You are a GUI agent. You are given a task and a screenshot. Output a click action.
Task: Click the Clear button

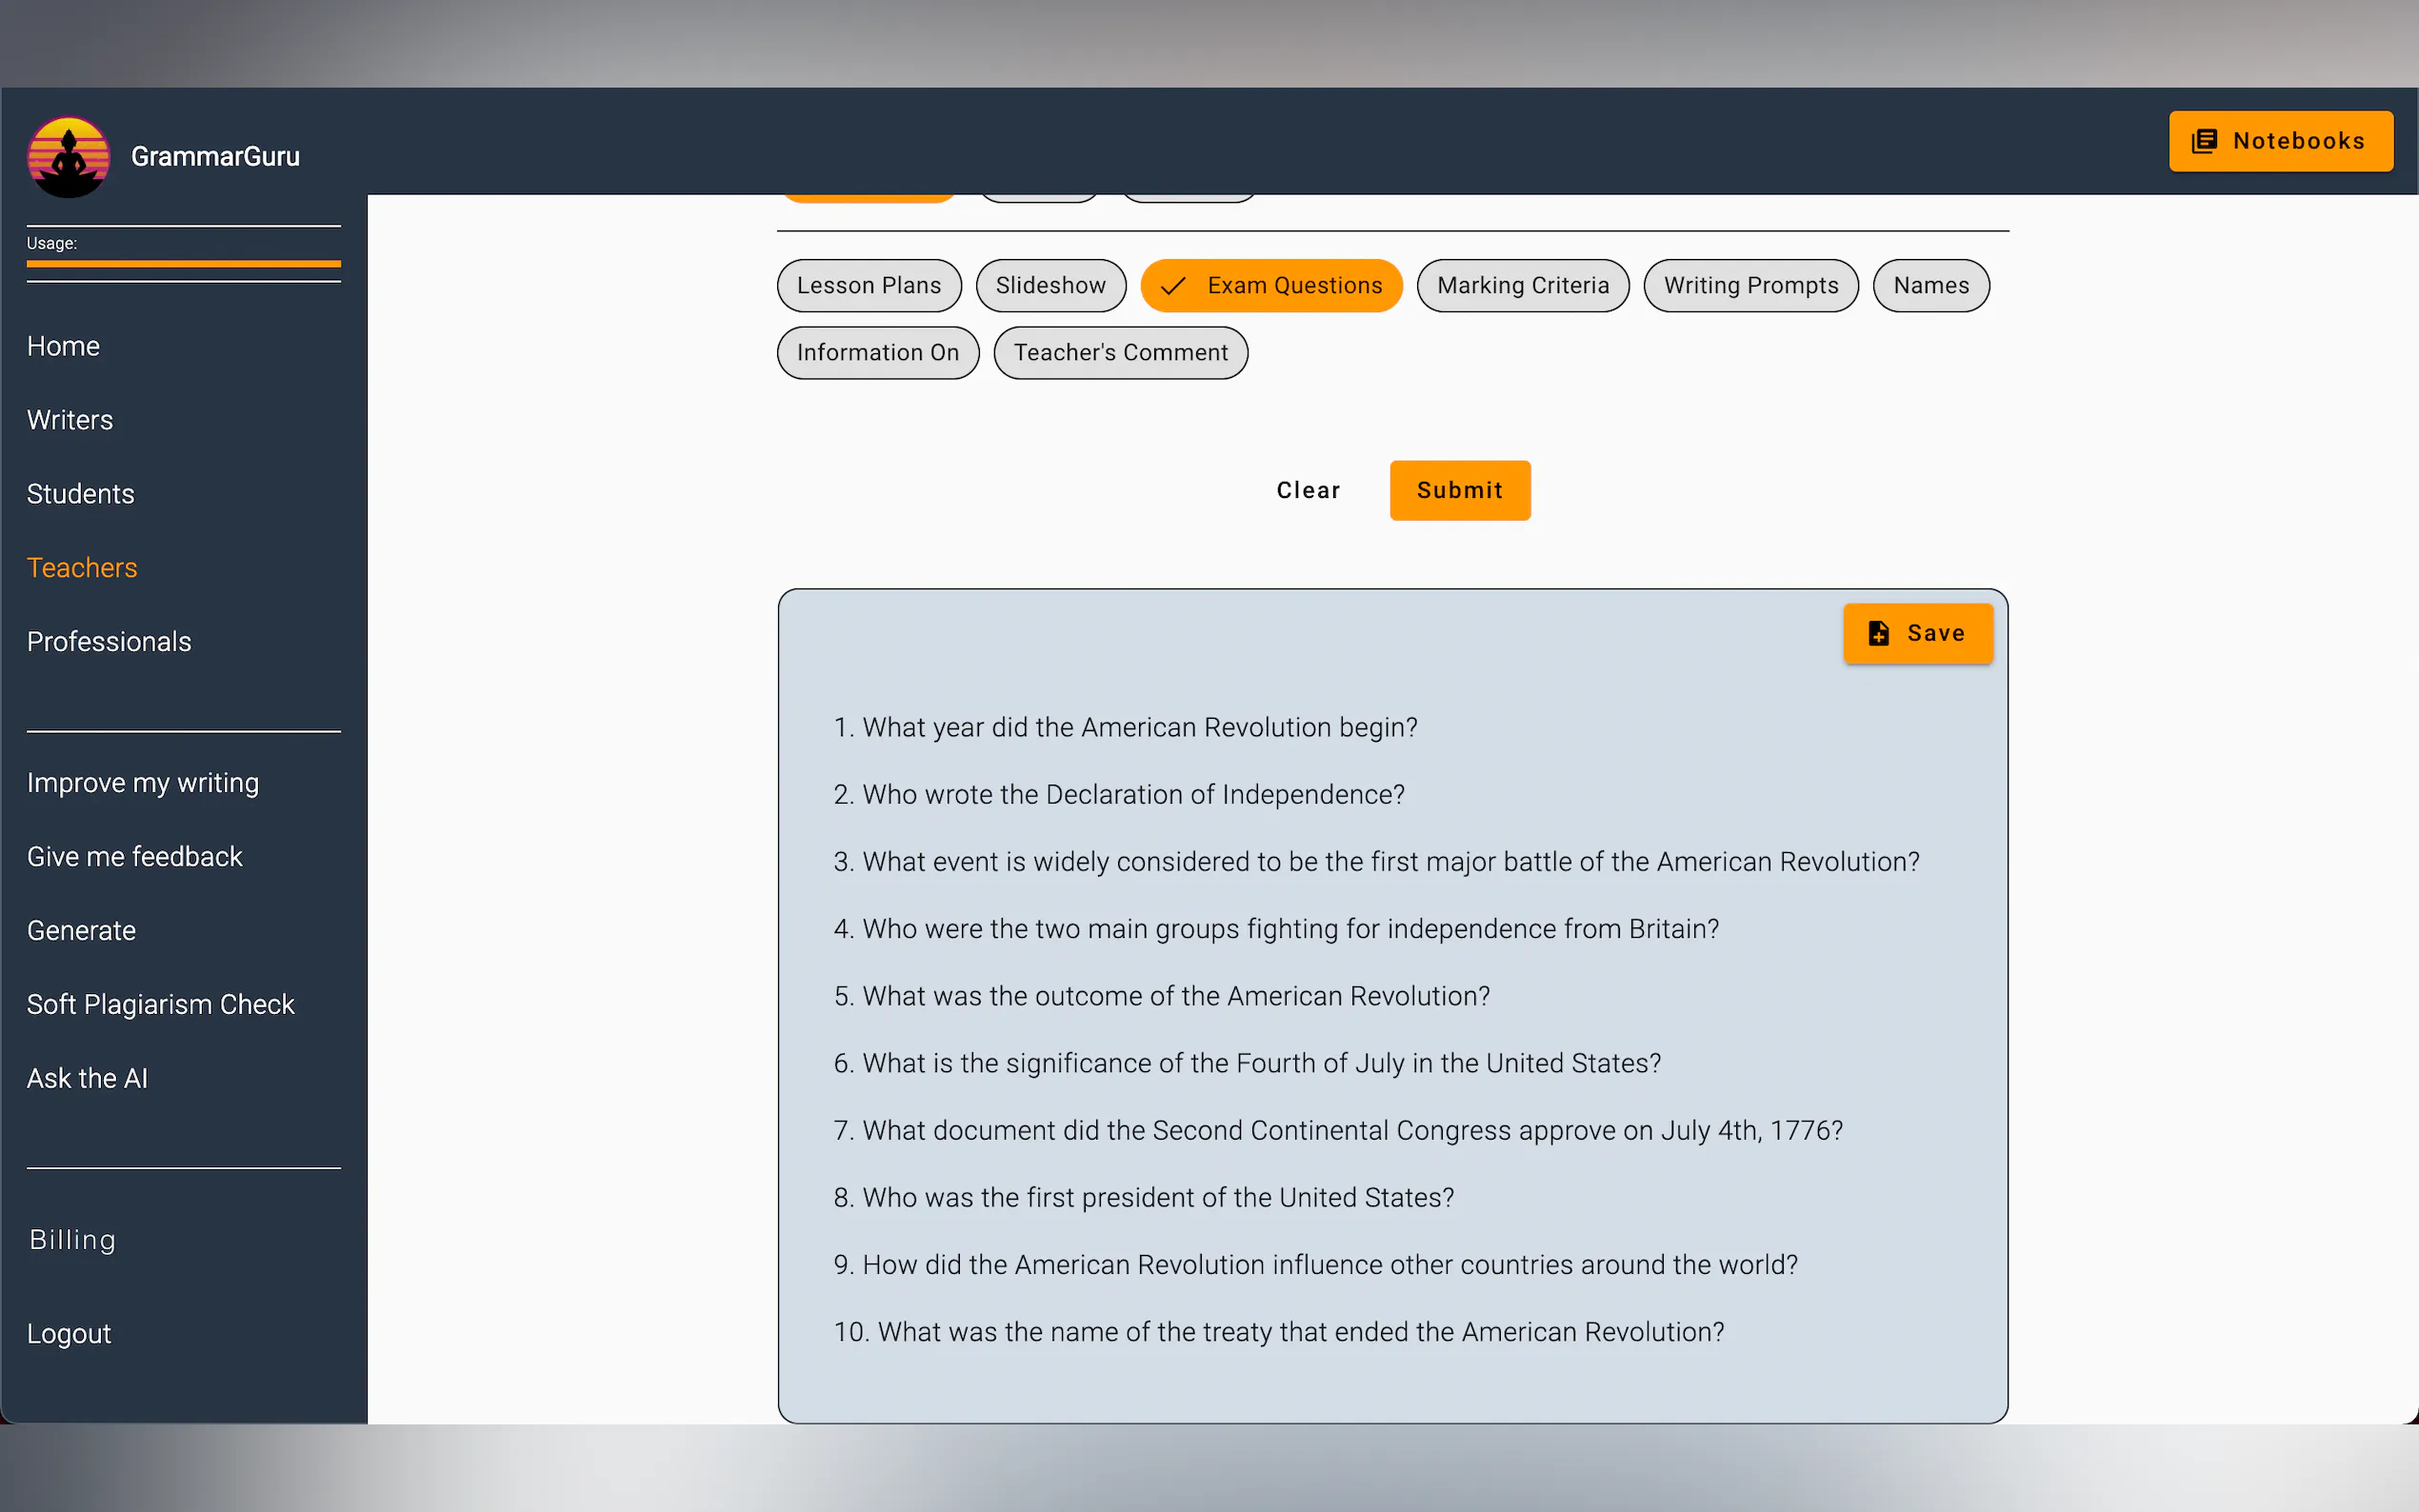tap(1307, 490)
